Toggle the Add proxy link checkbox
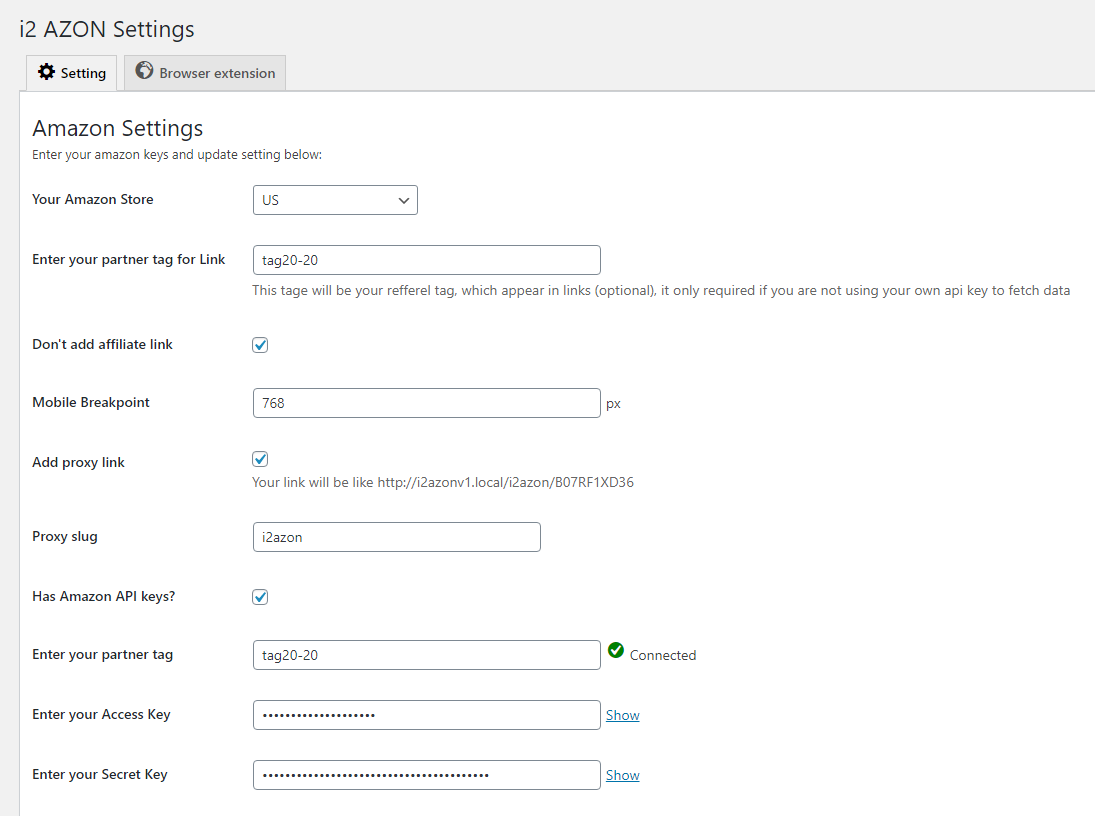The width and height of the screenshot is (1095, 816). (x=260, y=459)
